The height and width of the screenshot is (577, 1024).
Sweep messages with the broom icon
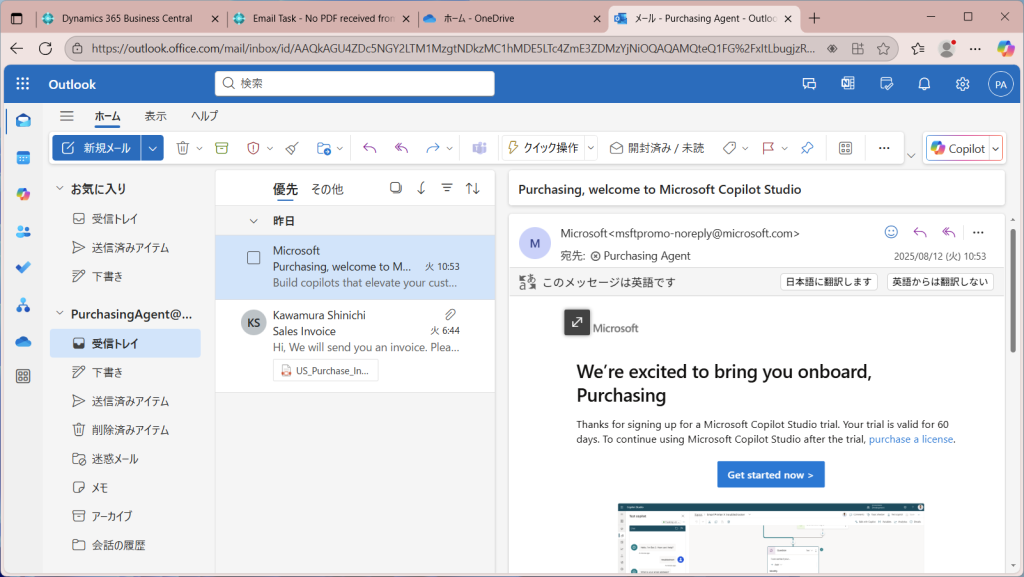point(292,148)
